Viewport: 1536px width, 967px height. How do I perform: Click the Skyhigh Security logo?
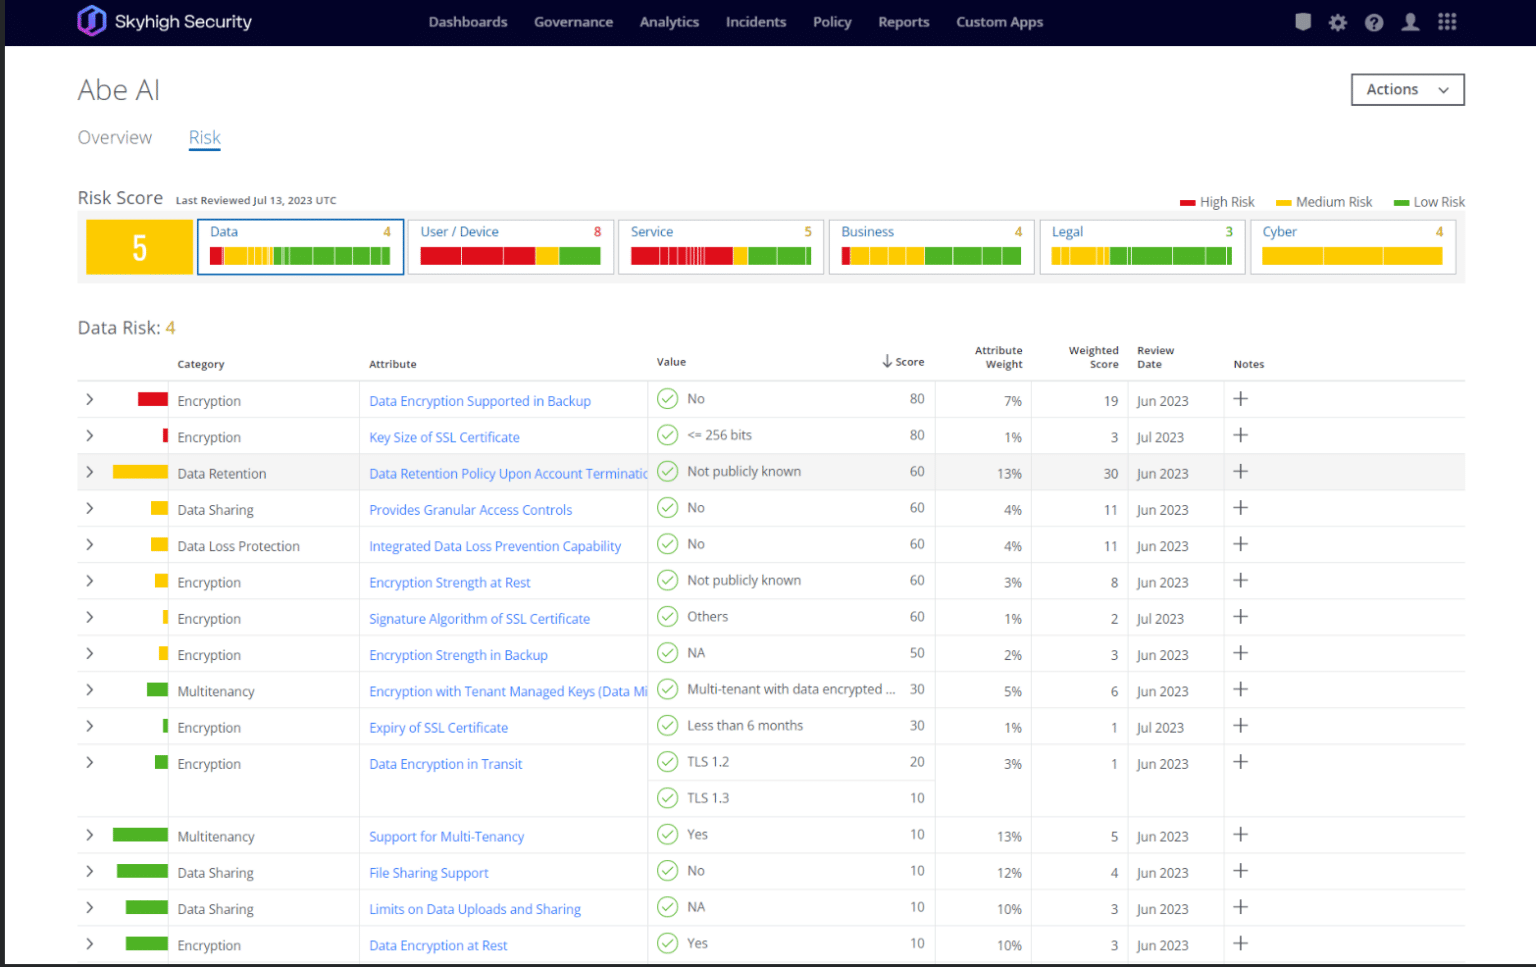point(164,20)
